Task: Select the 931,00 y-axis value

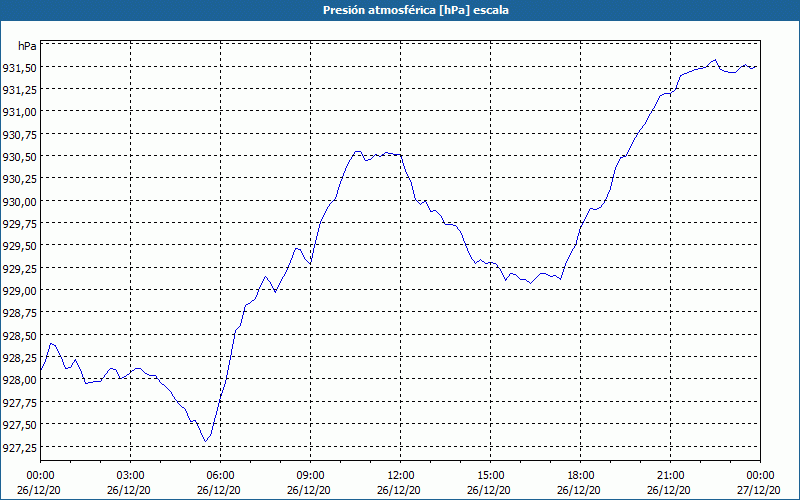Action: click(19, 112)
